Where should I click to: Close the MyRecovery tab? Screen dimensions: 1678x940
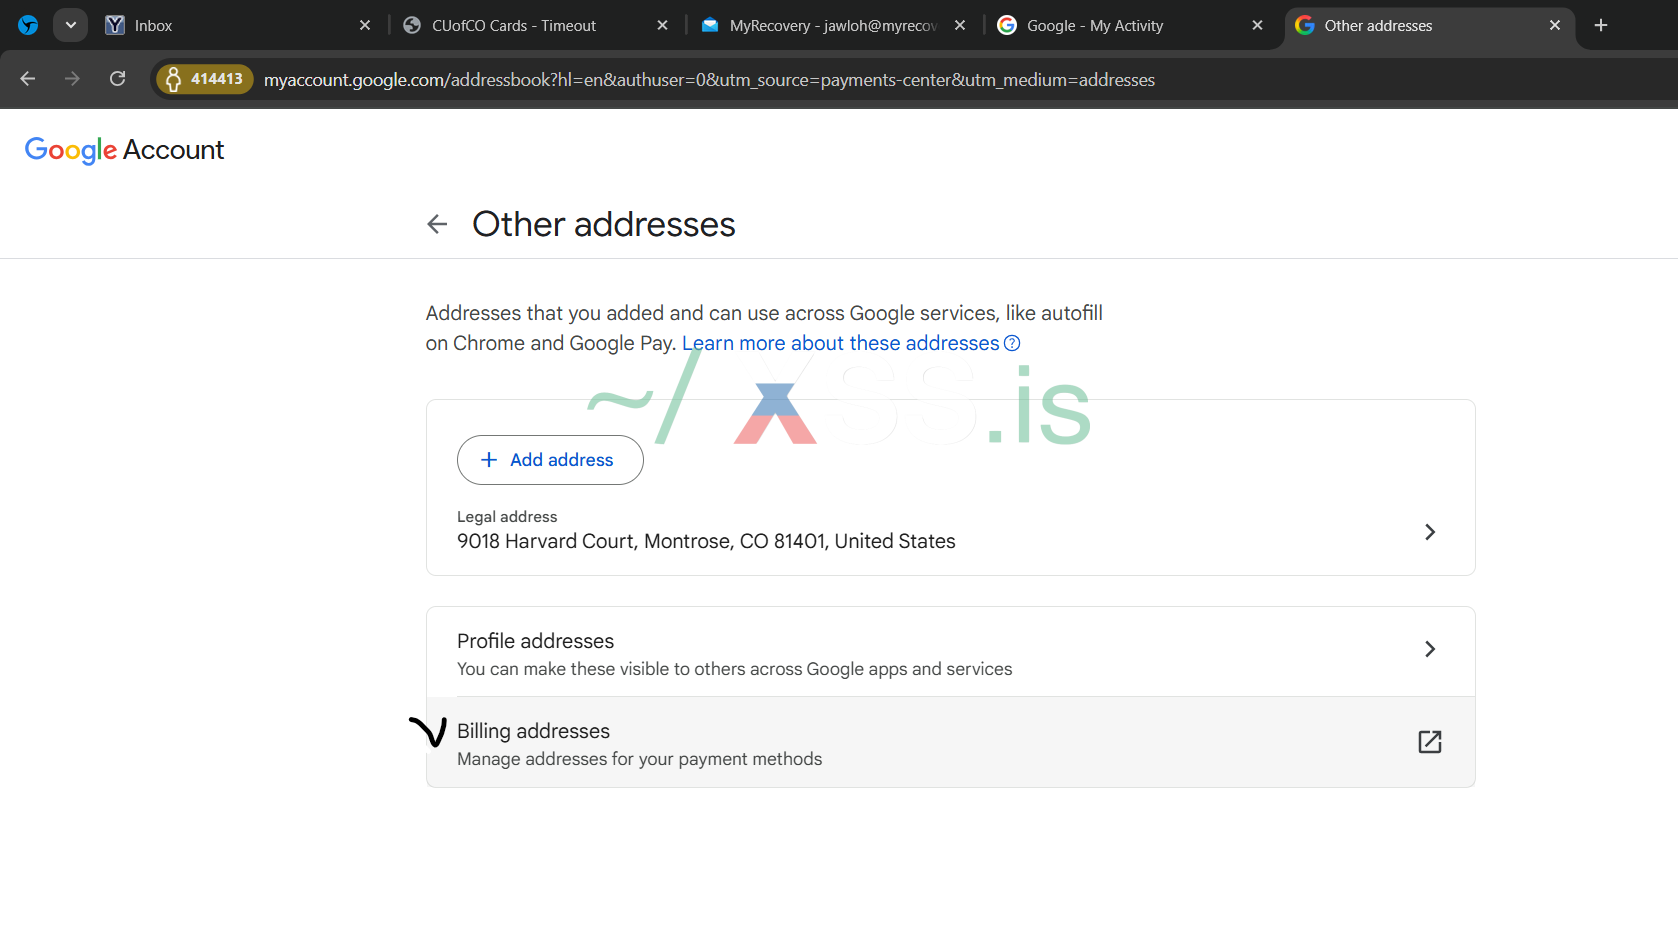tap(960, 26)
